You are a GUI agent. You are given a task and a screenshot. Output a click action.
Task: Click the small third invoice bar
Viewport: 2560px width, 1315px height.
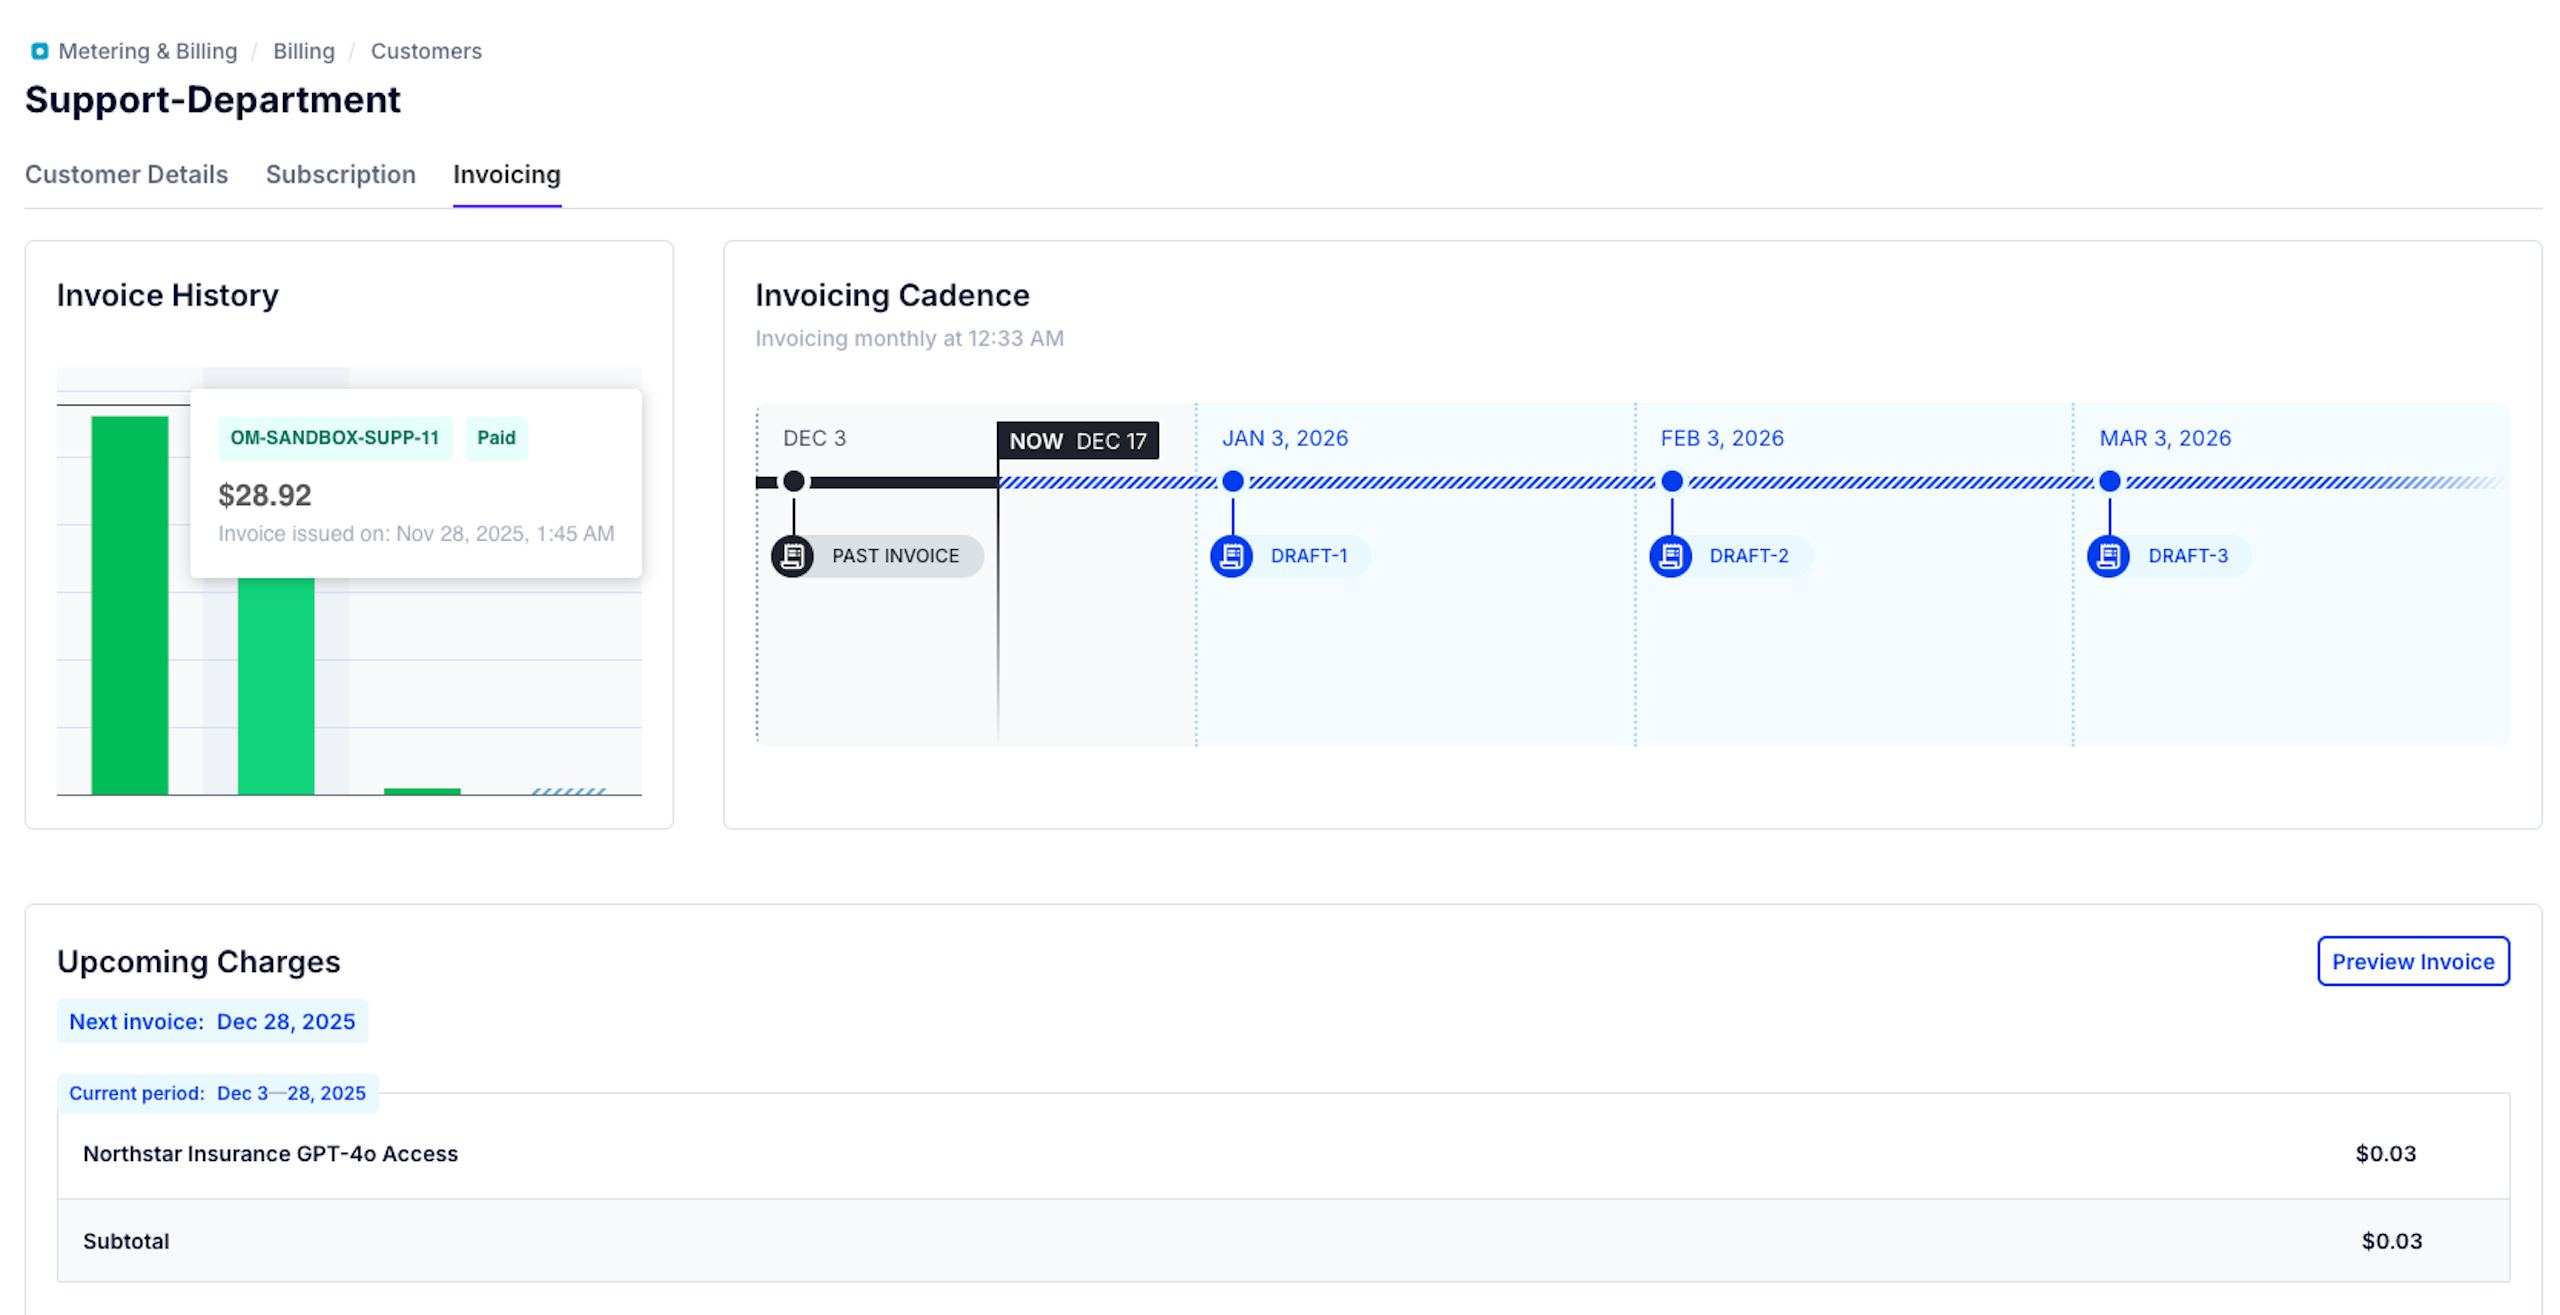tap(422, 791)
